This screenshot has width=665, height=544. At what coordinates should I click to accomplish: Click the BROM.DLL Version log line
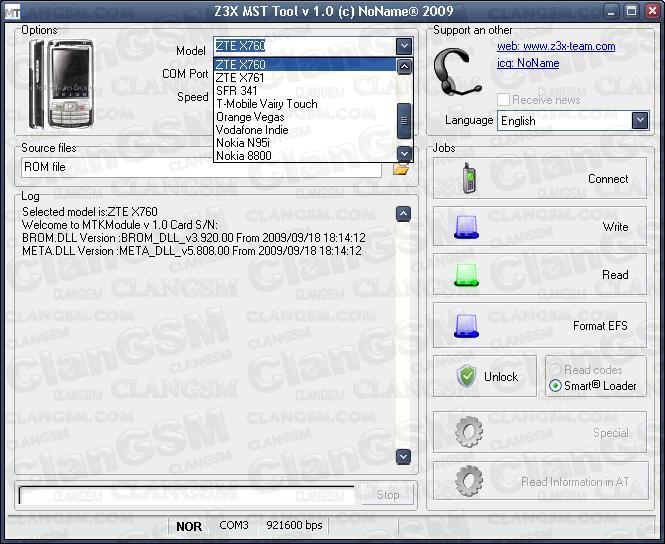click(x=194, y=238)
